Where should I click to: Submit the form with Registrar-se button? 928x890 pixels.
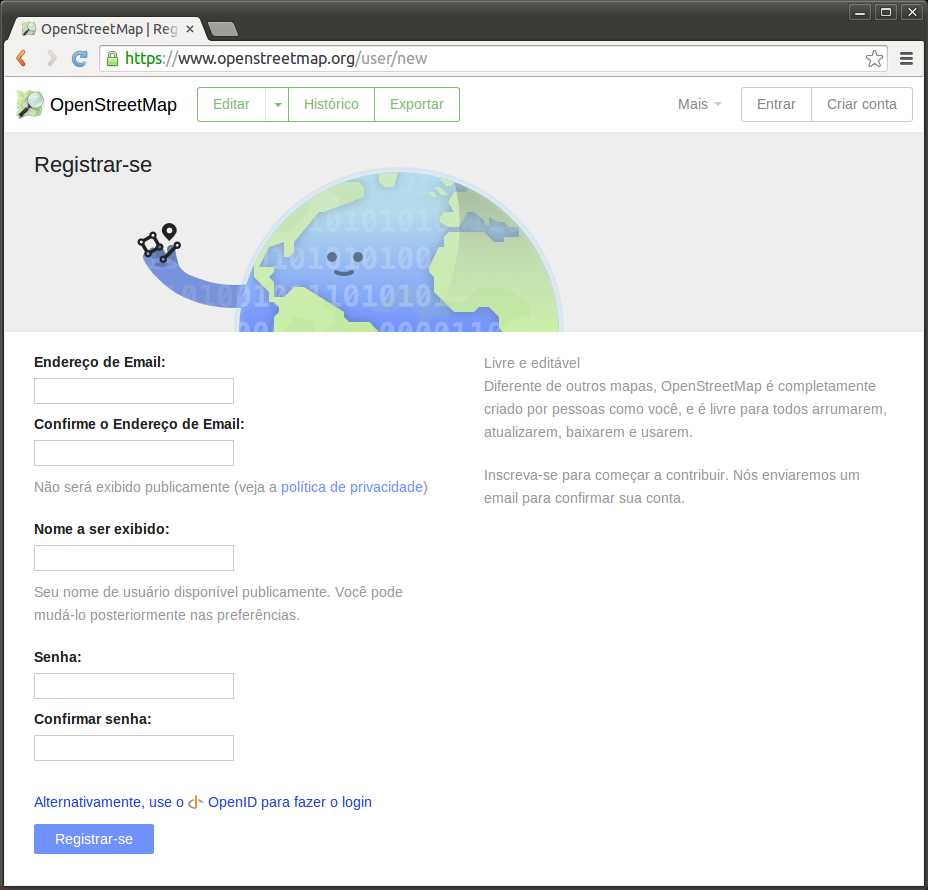point(94,839)
